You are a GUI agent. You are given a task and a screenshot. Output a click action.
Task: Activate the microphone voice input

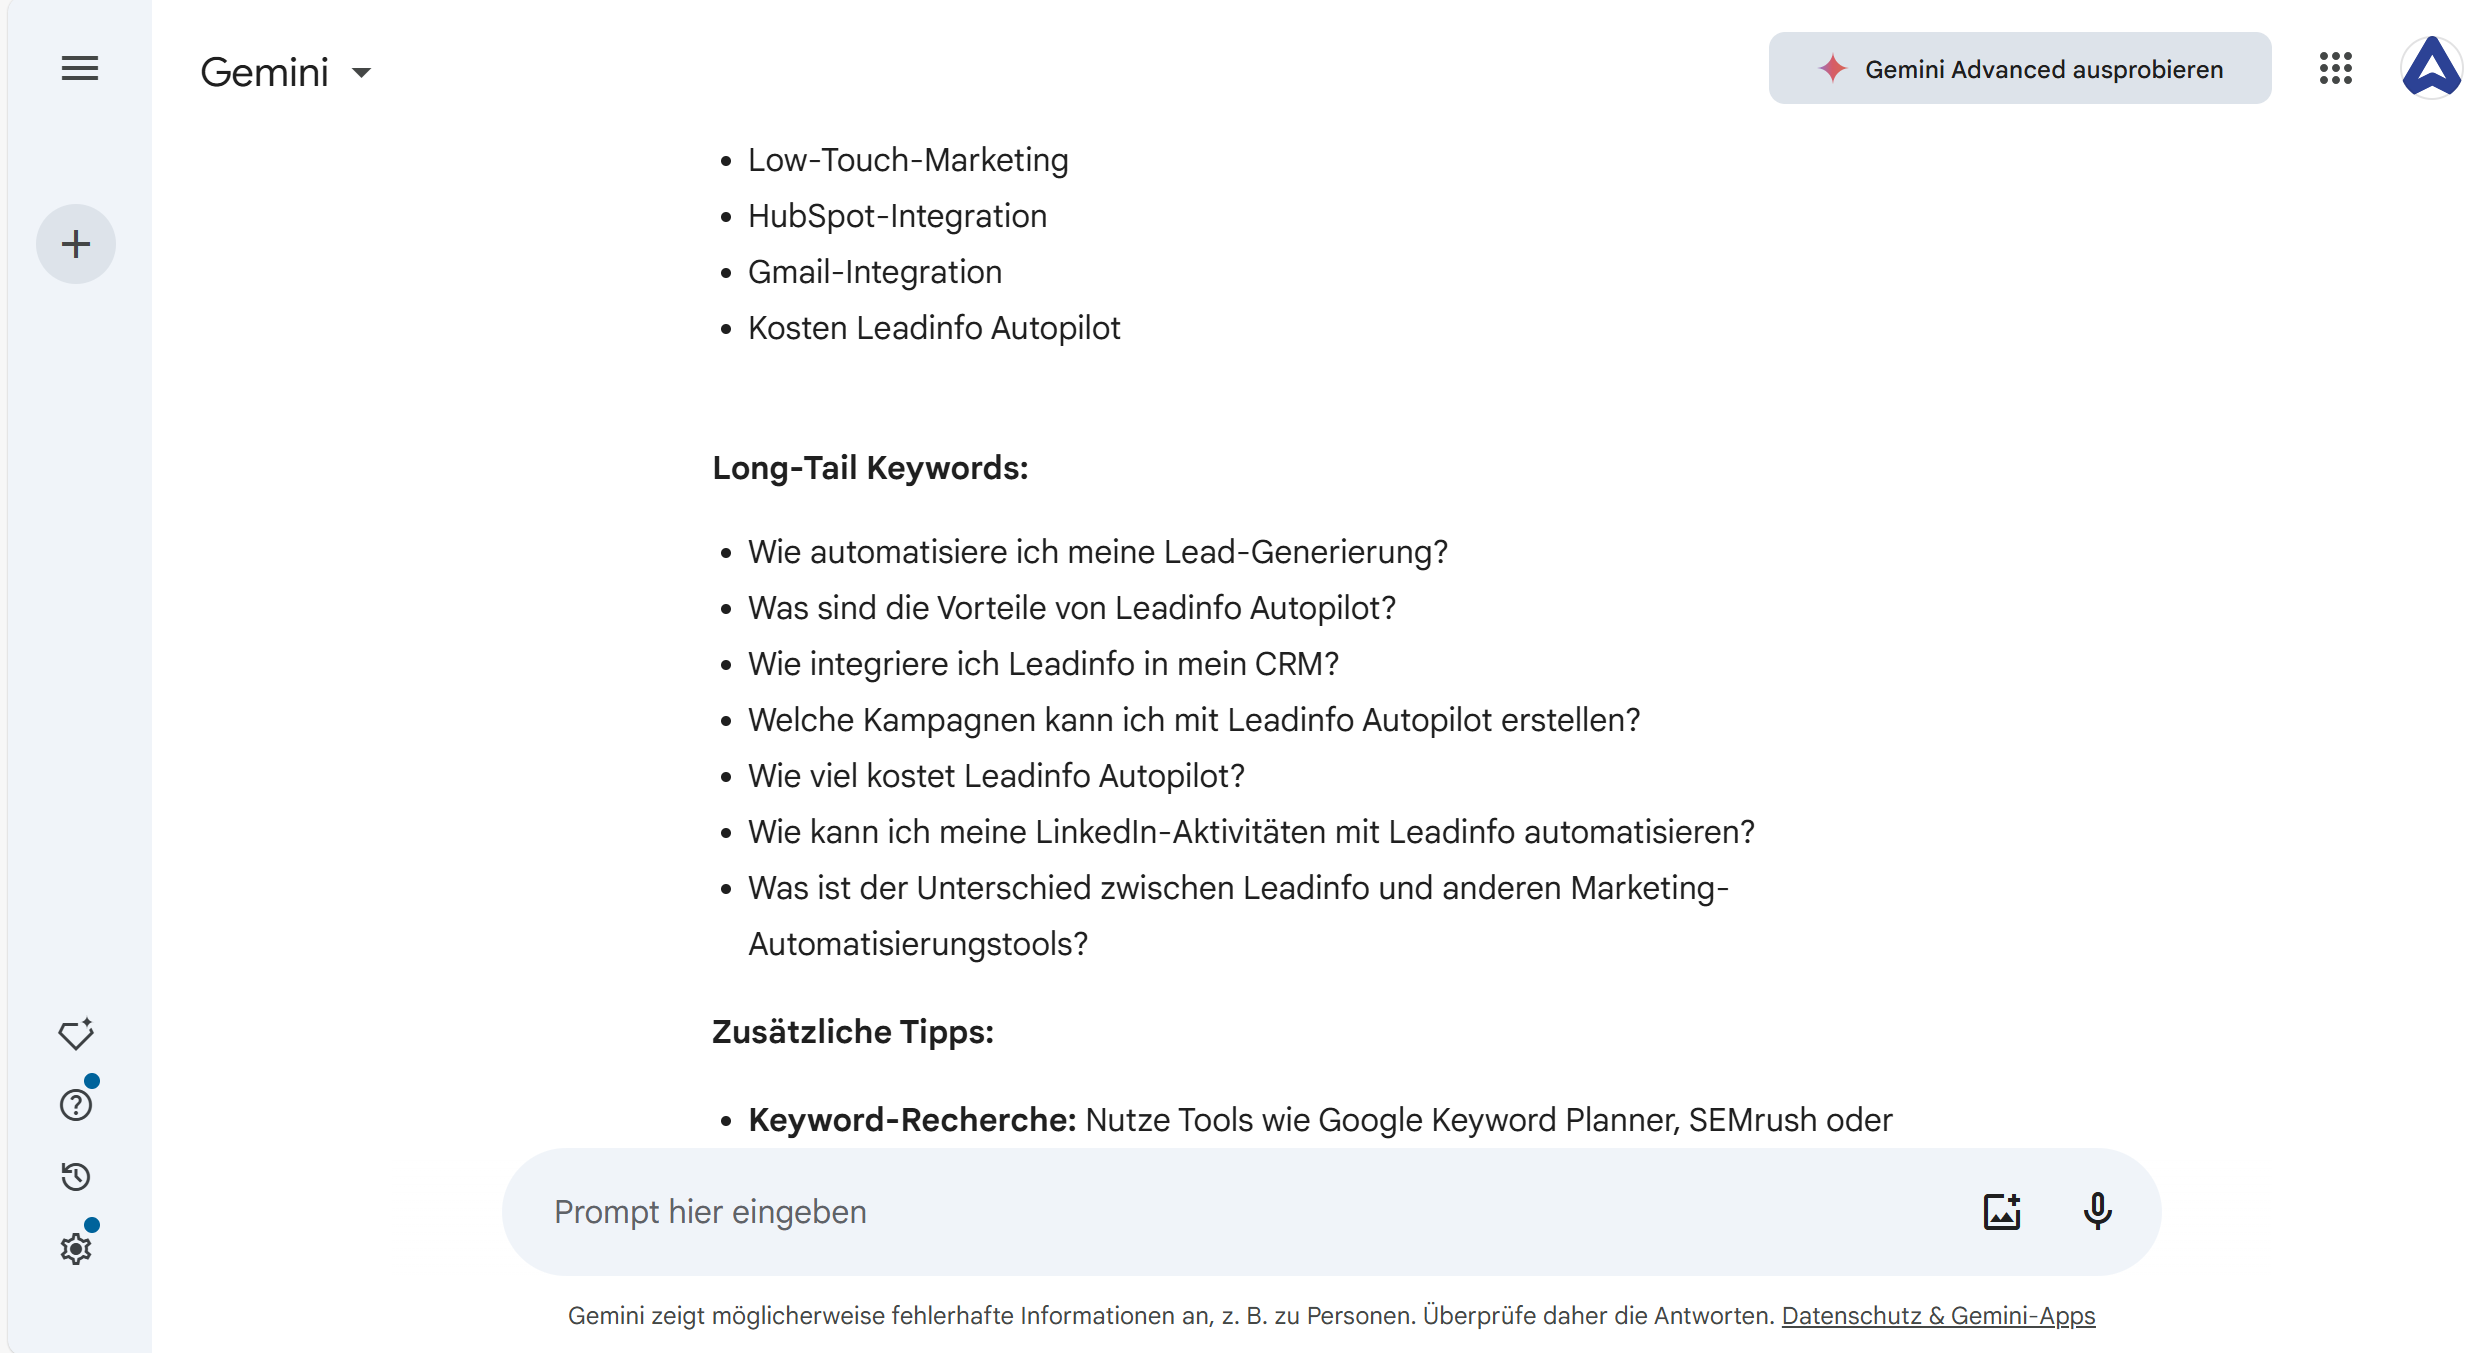point(2097,1212)
